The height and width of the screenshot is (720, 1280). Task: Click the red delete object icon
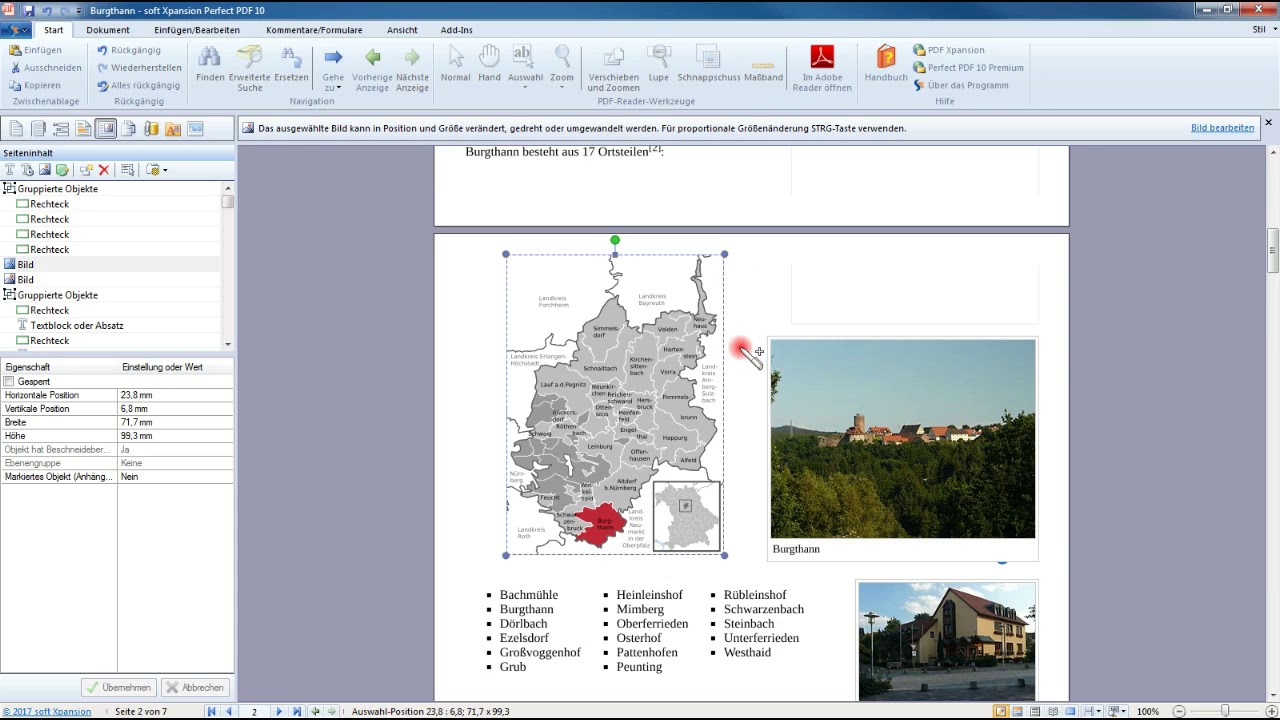[x=103, y=170]
